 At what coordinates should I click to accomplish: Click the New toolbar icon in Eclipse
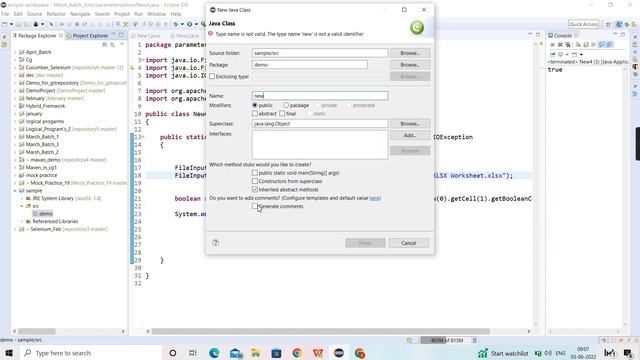coord(4,24)
